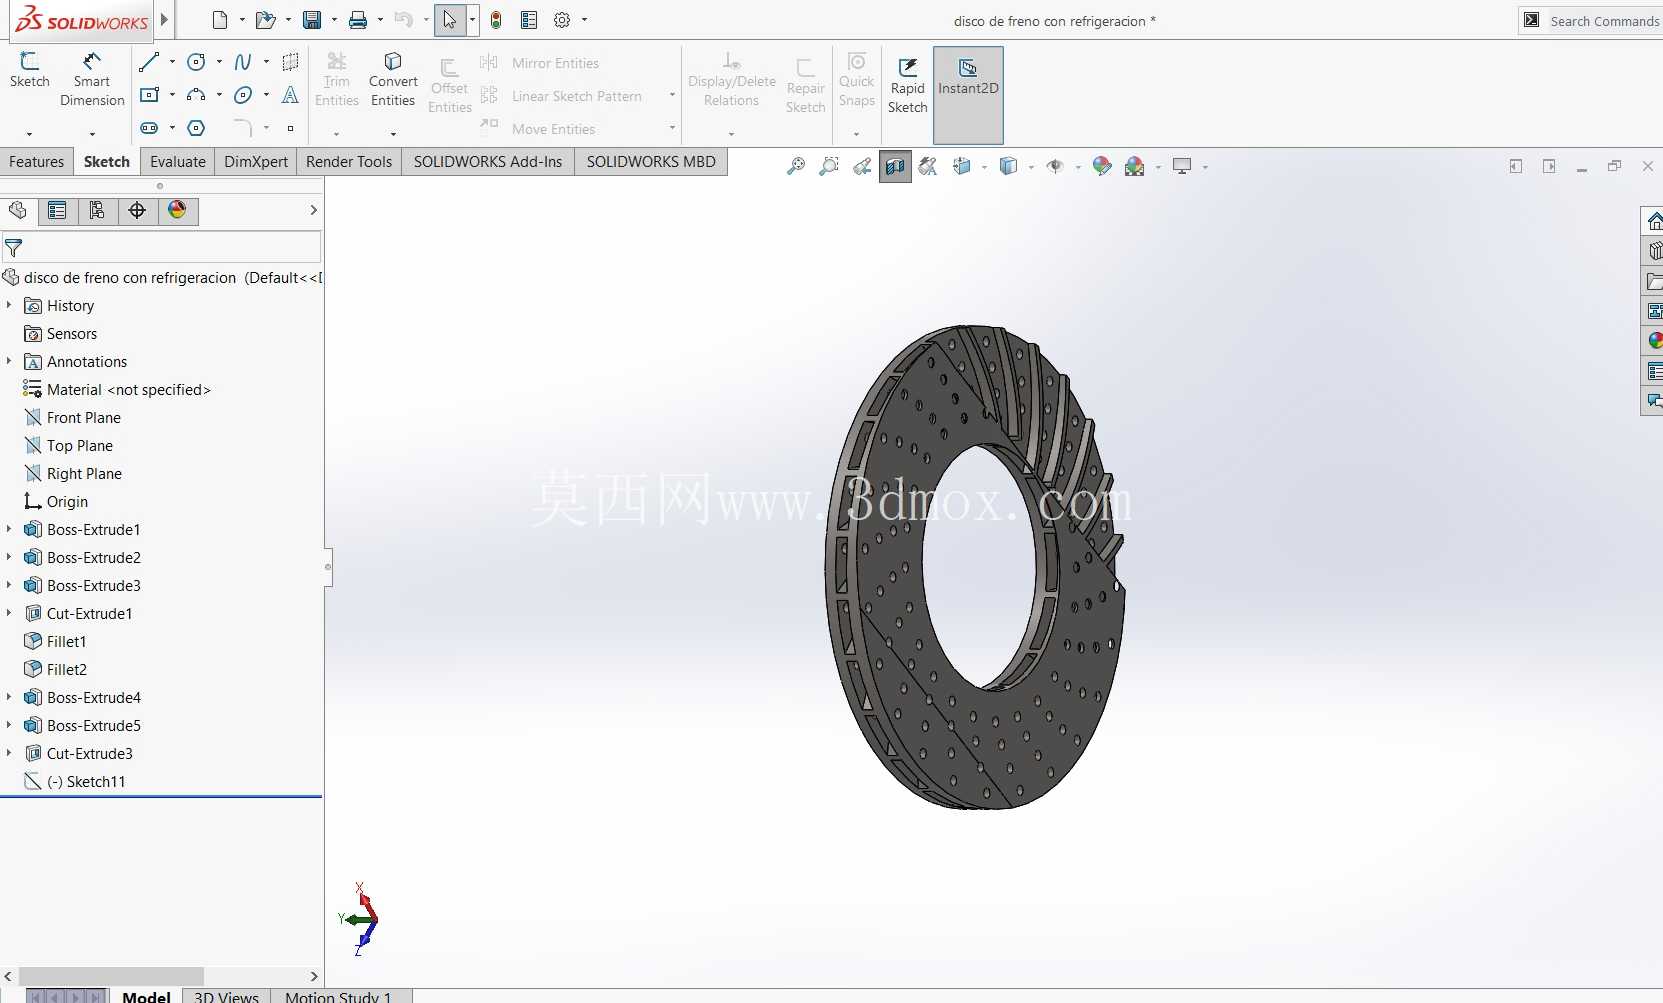Select the Text sketch tool
This screenshot has height=1003, width=1663.
pyautogui.click(x=290, y=95)
